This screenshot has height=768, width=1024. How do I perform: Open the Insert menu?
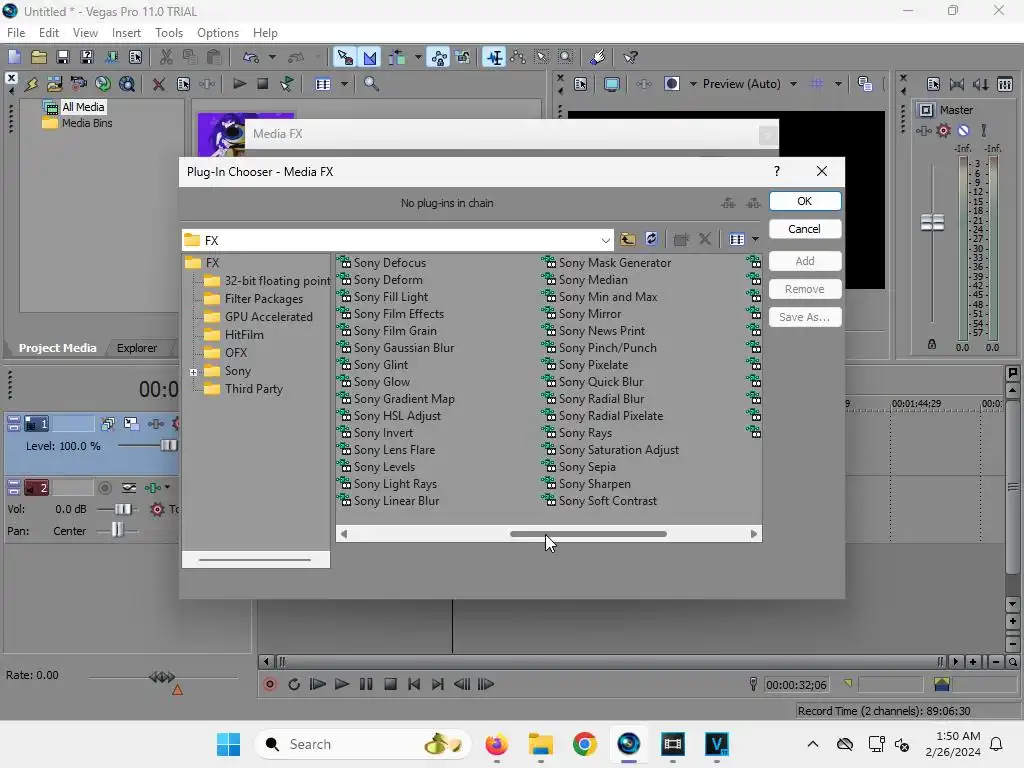pos(126,33)
